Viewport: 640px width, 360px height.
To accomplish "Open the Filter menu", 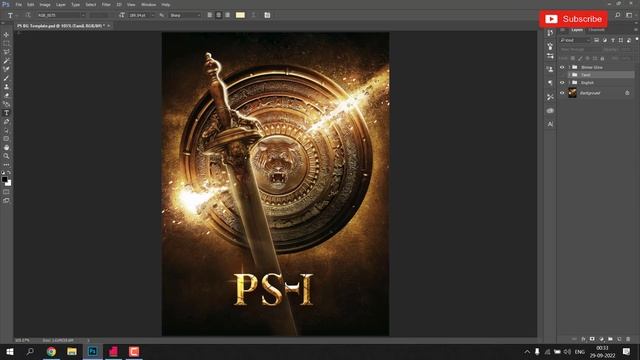I will [x=106, y=4].
